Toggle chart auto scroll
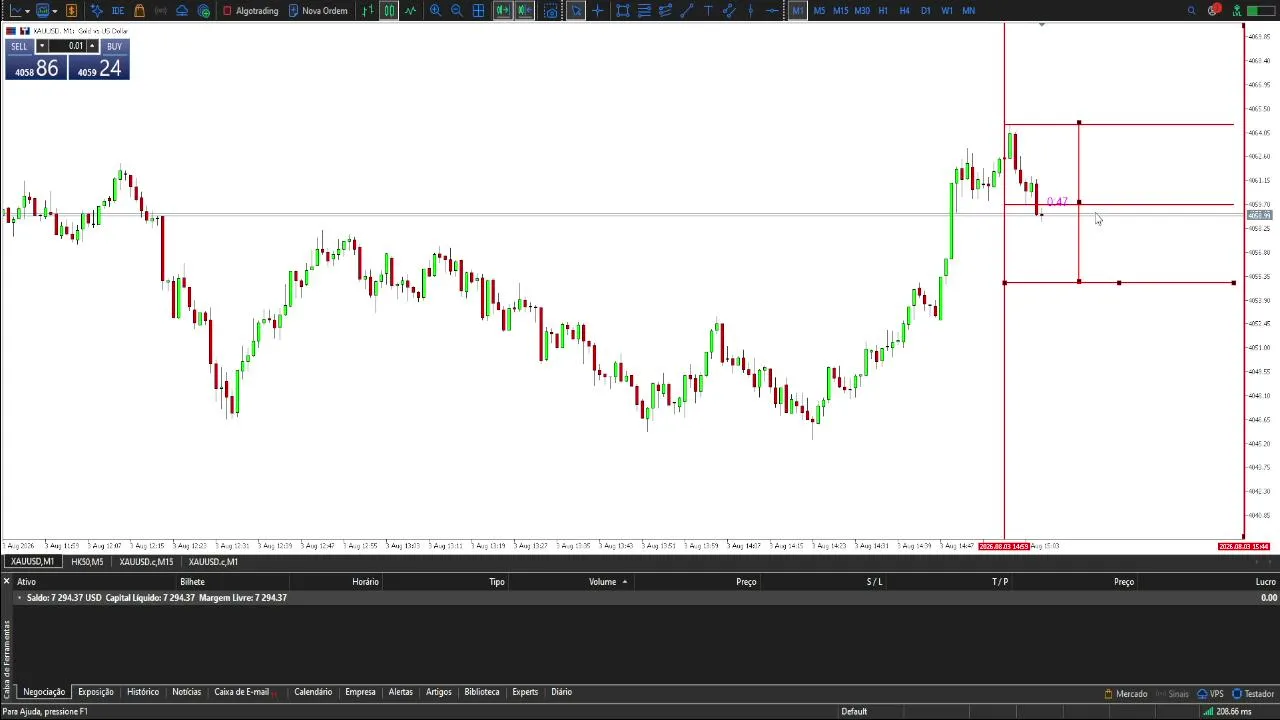 point(502,10)
